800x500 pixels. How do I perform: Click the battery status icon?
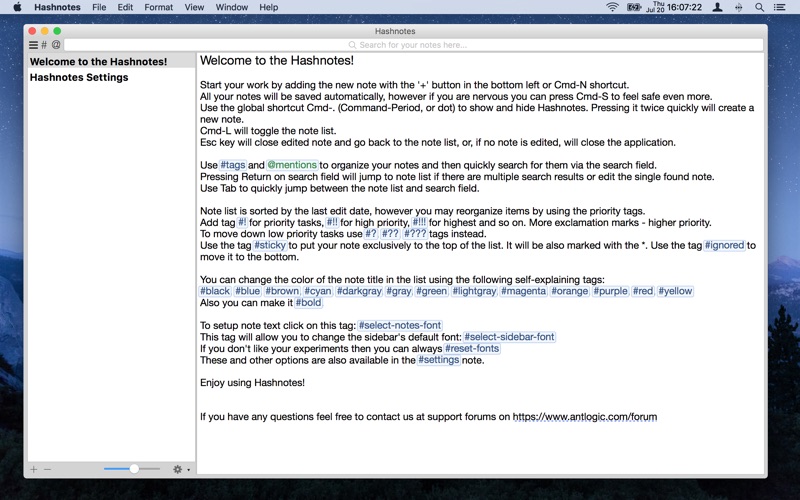tap(634, 7)
